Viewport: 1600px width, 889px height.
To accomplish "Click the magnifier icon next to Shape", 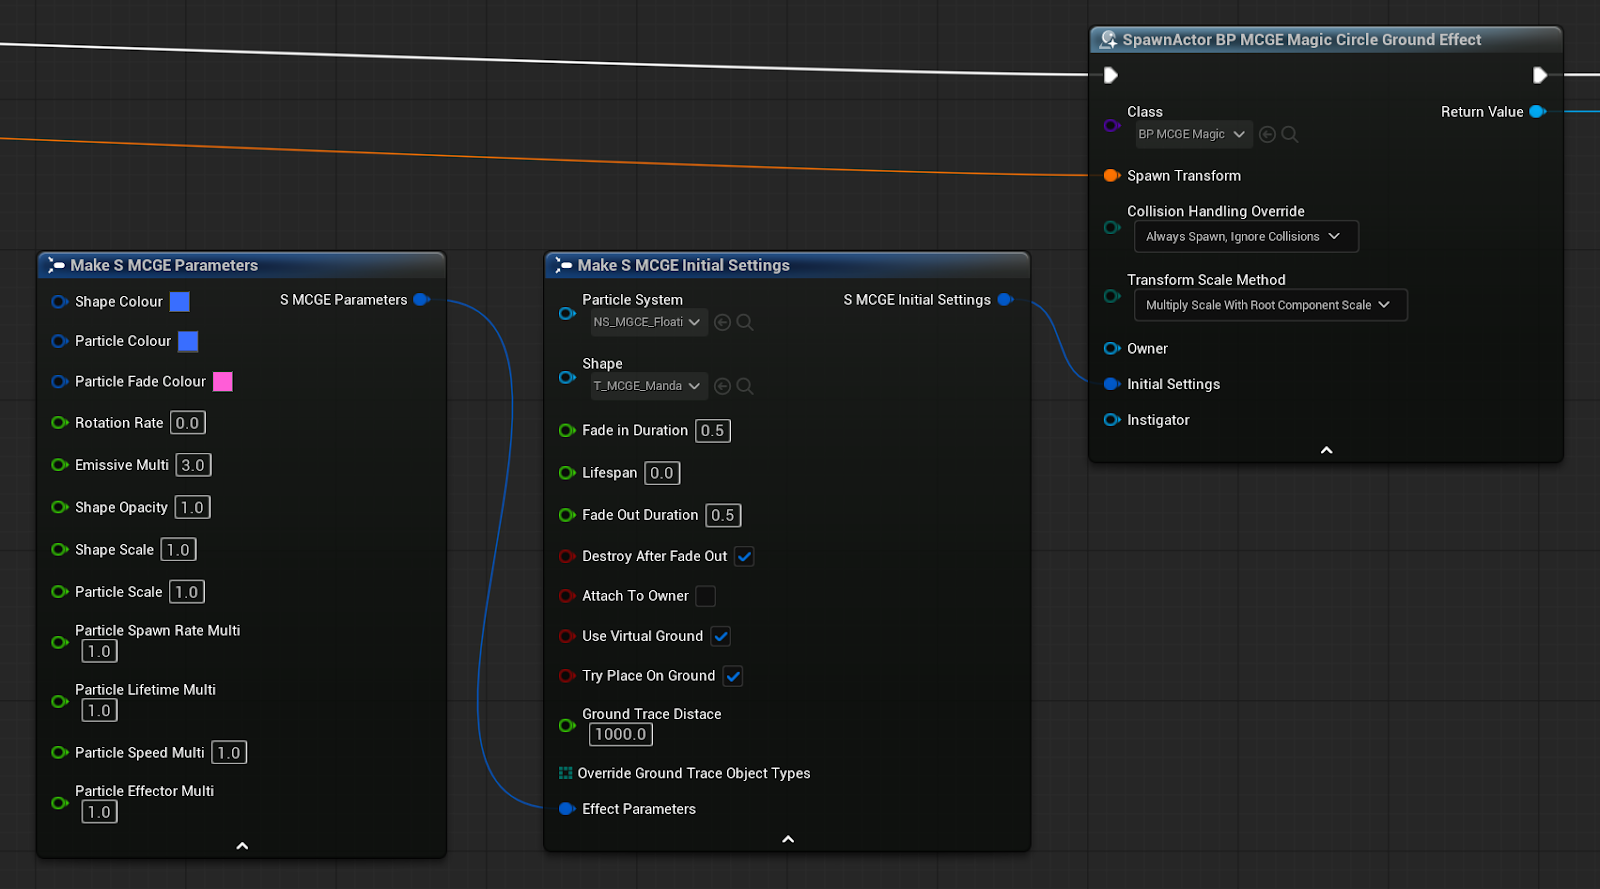I will (x=745, y=386).
